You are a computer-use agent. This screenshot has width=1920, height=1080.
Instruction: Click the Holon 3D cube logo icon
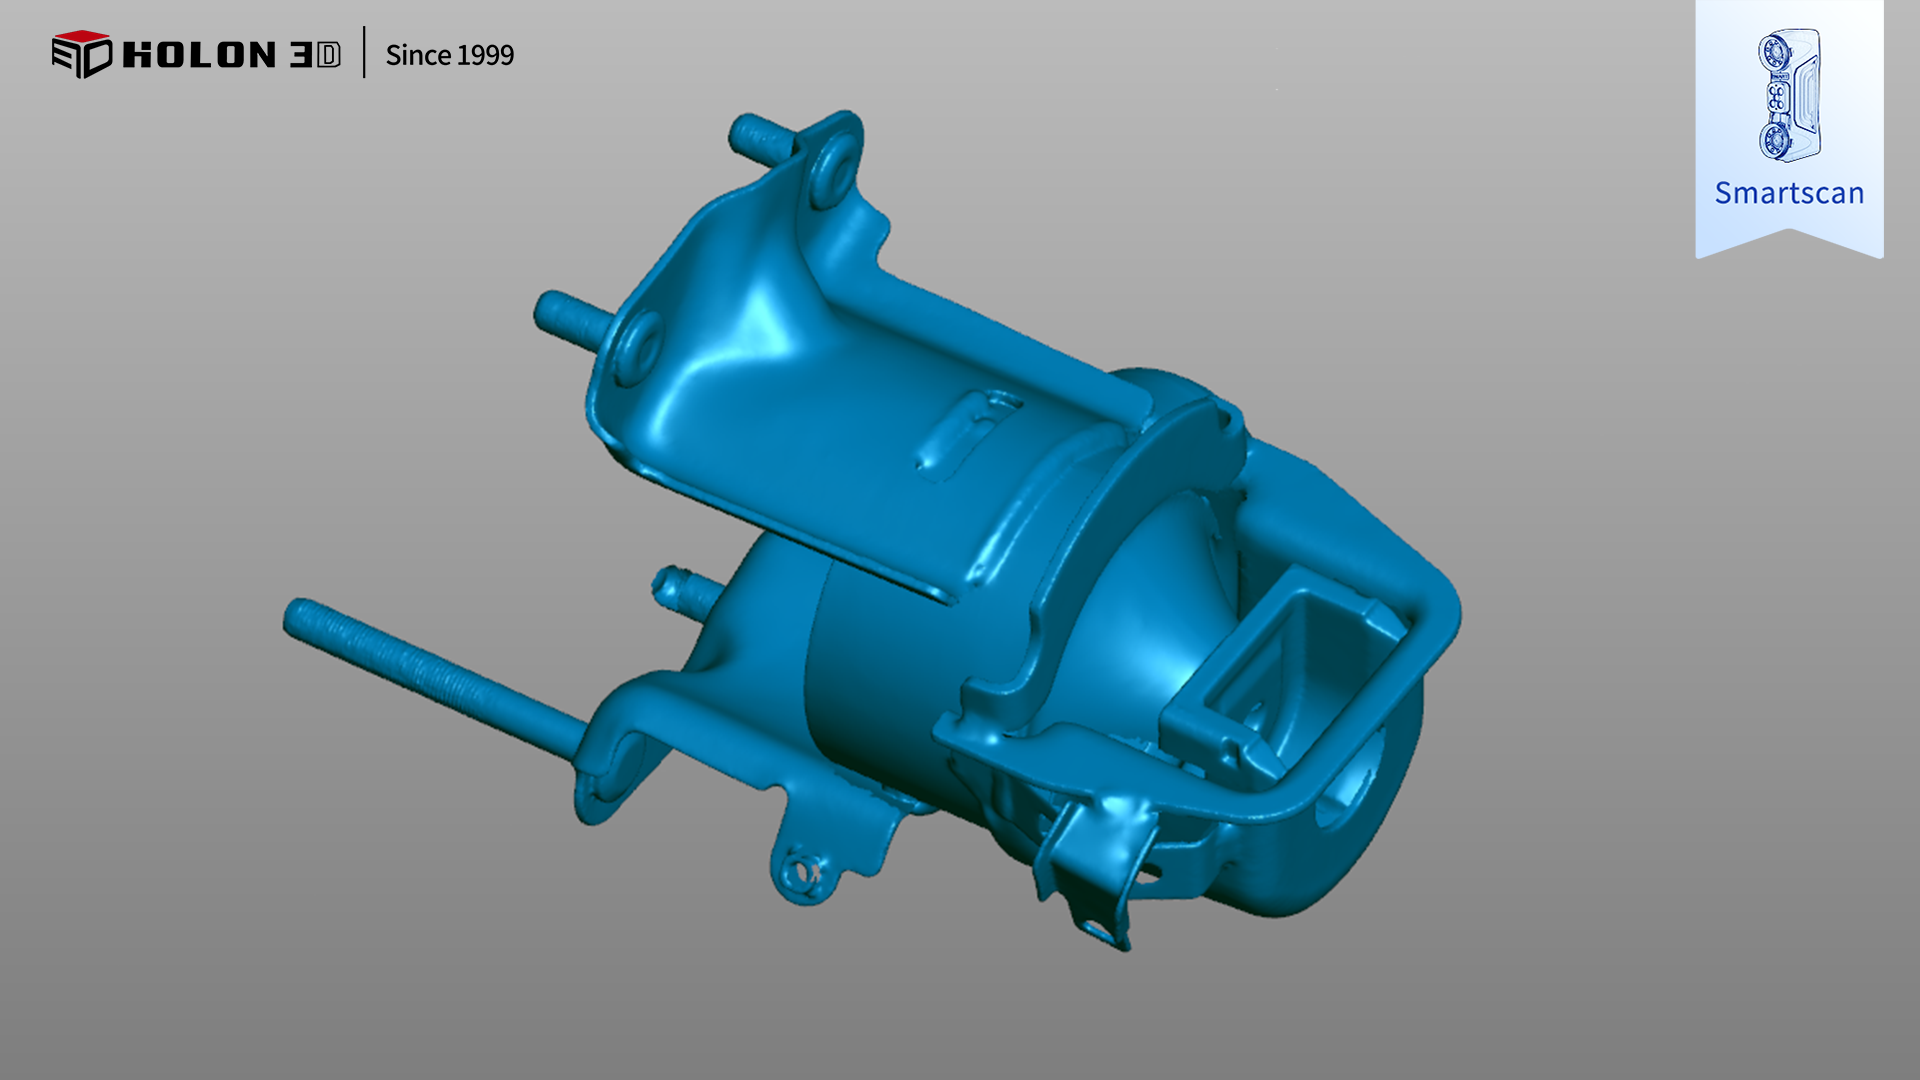pos(81,54)
